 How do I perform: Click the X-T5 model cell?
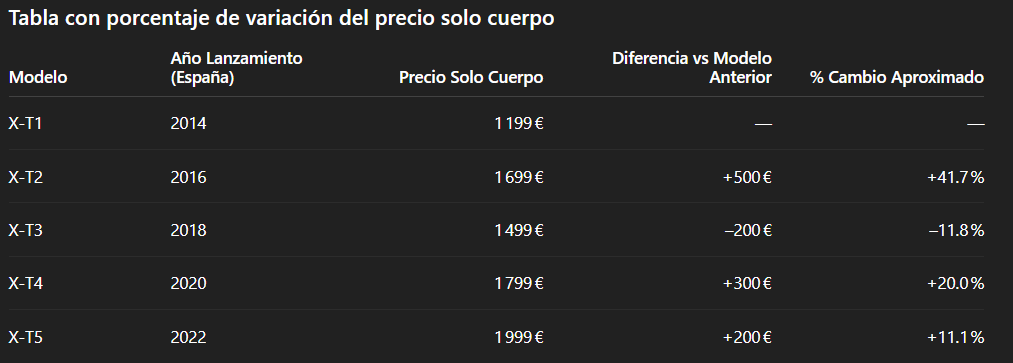(26, 337)
